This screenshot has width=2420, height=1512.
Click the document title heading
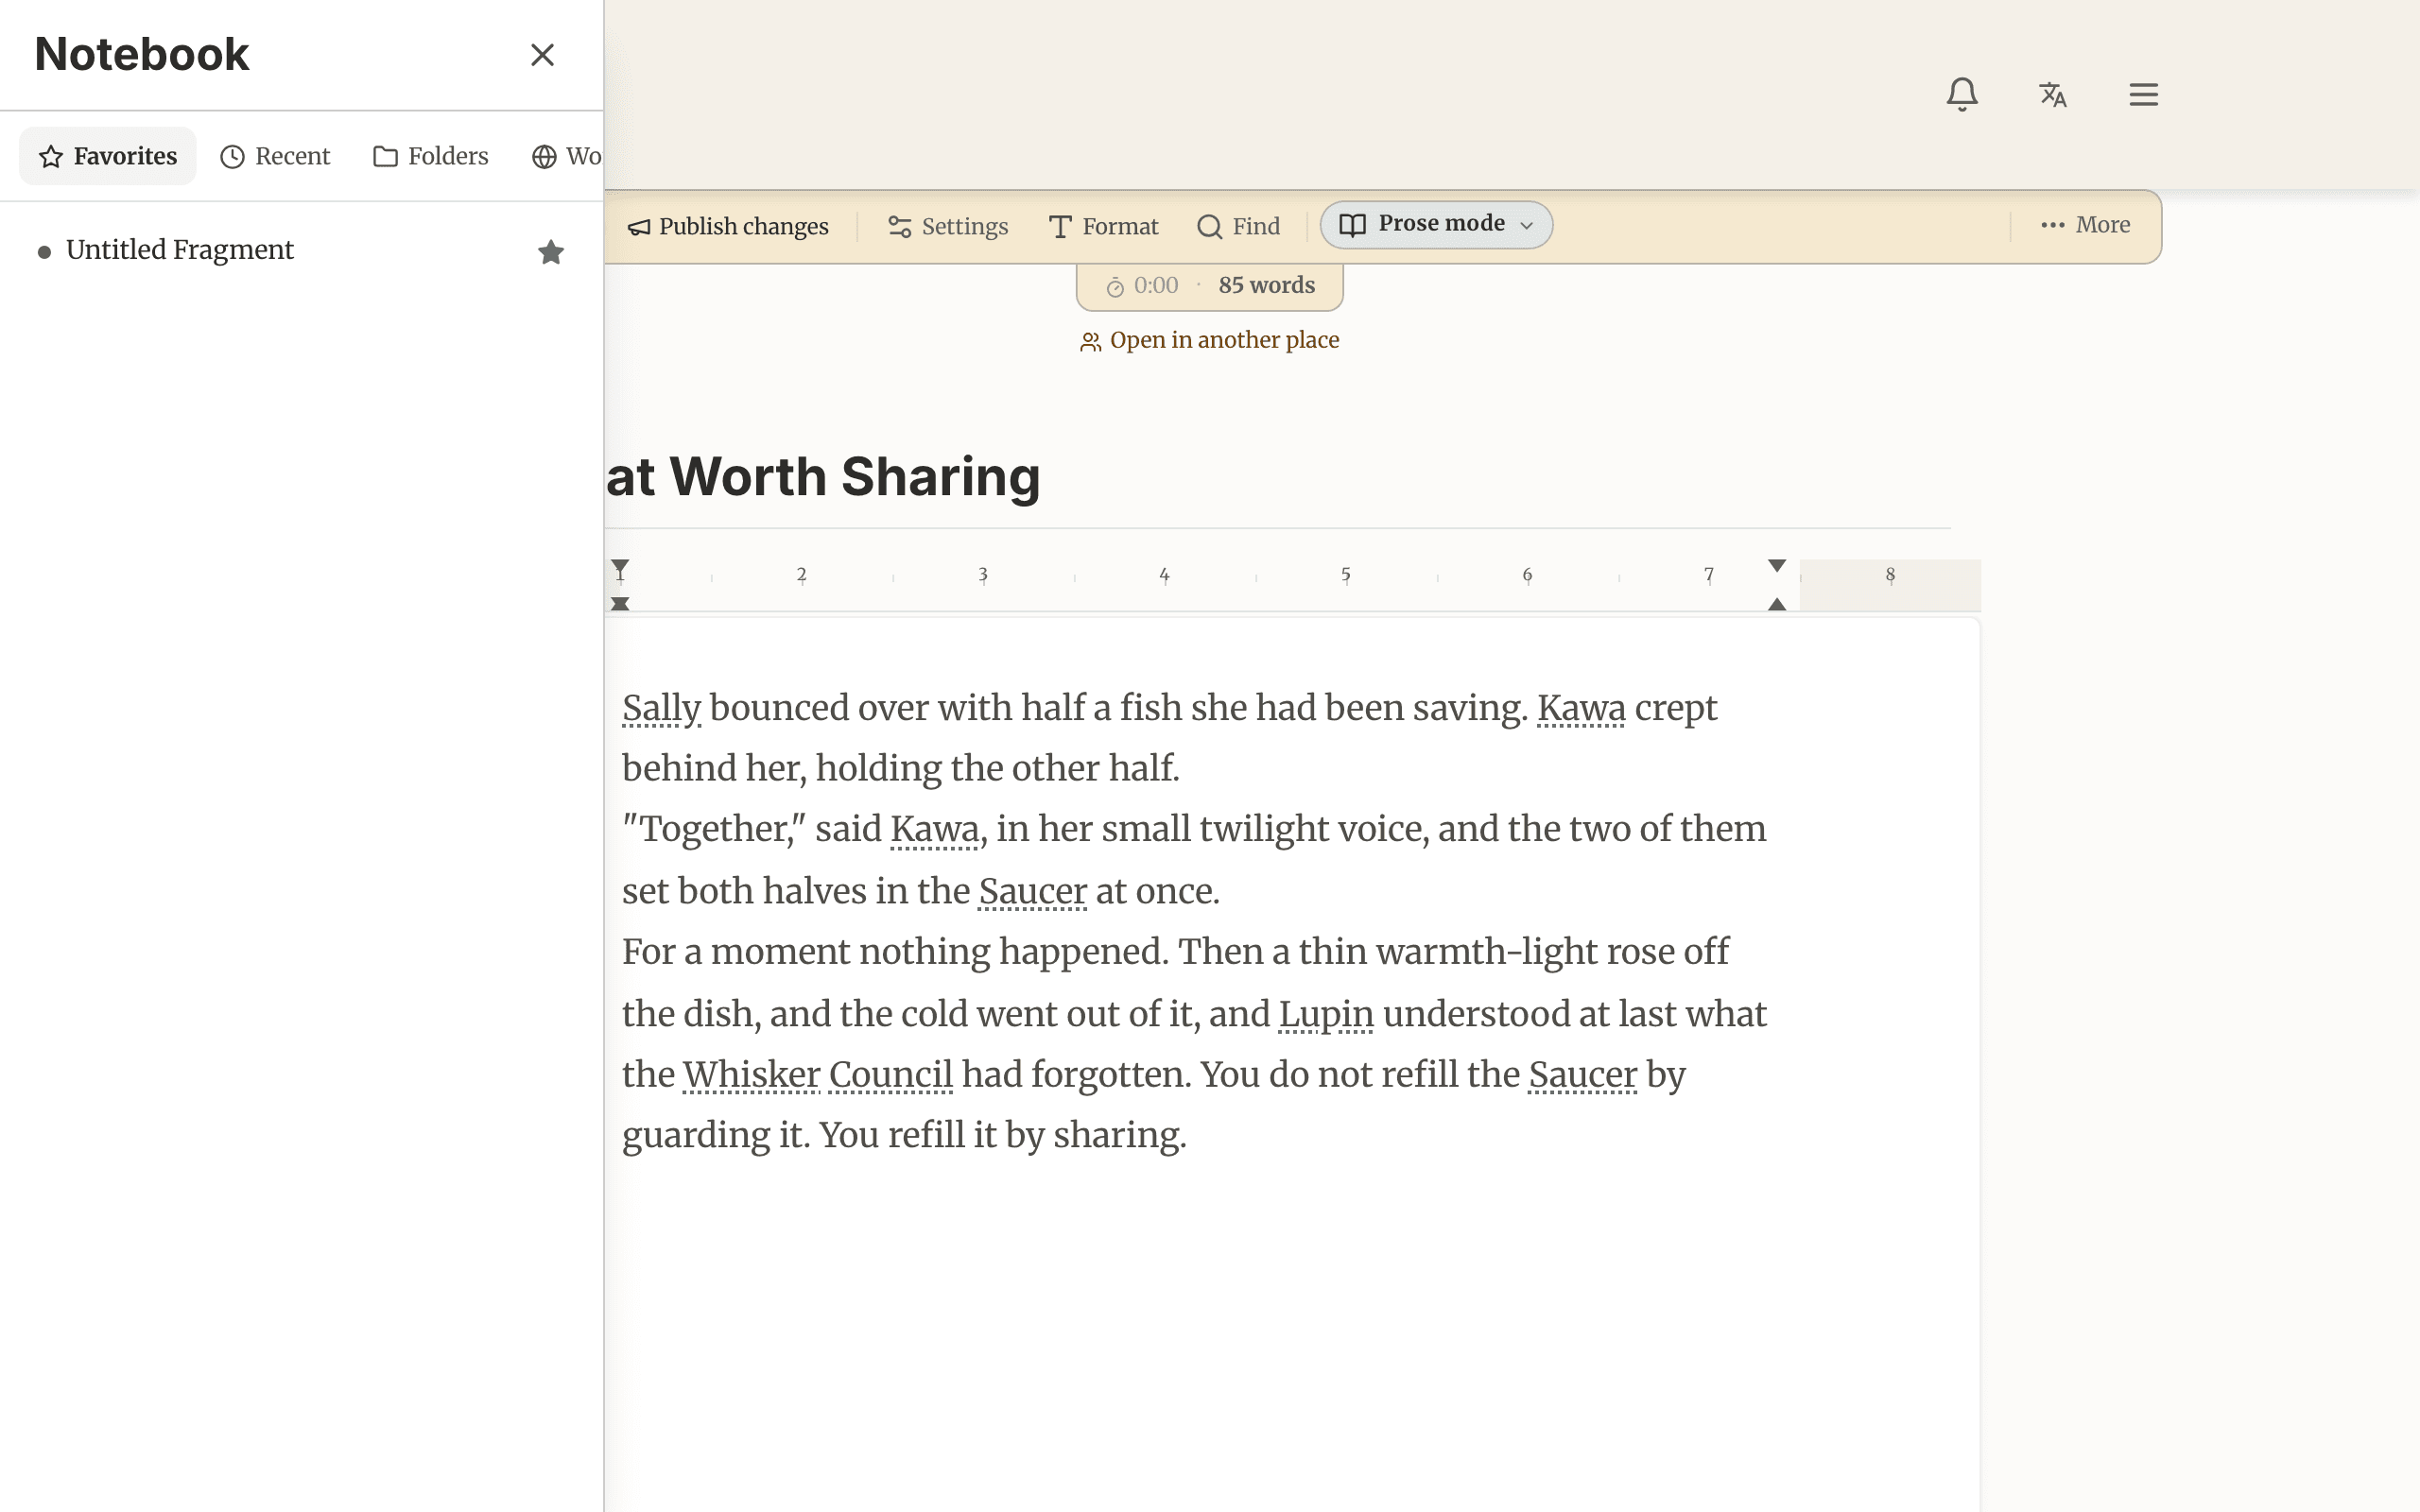[x=824, y=476]
